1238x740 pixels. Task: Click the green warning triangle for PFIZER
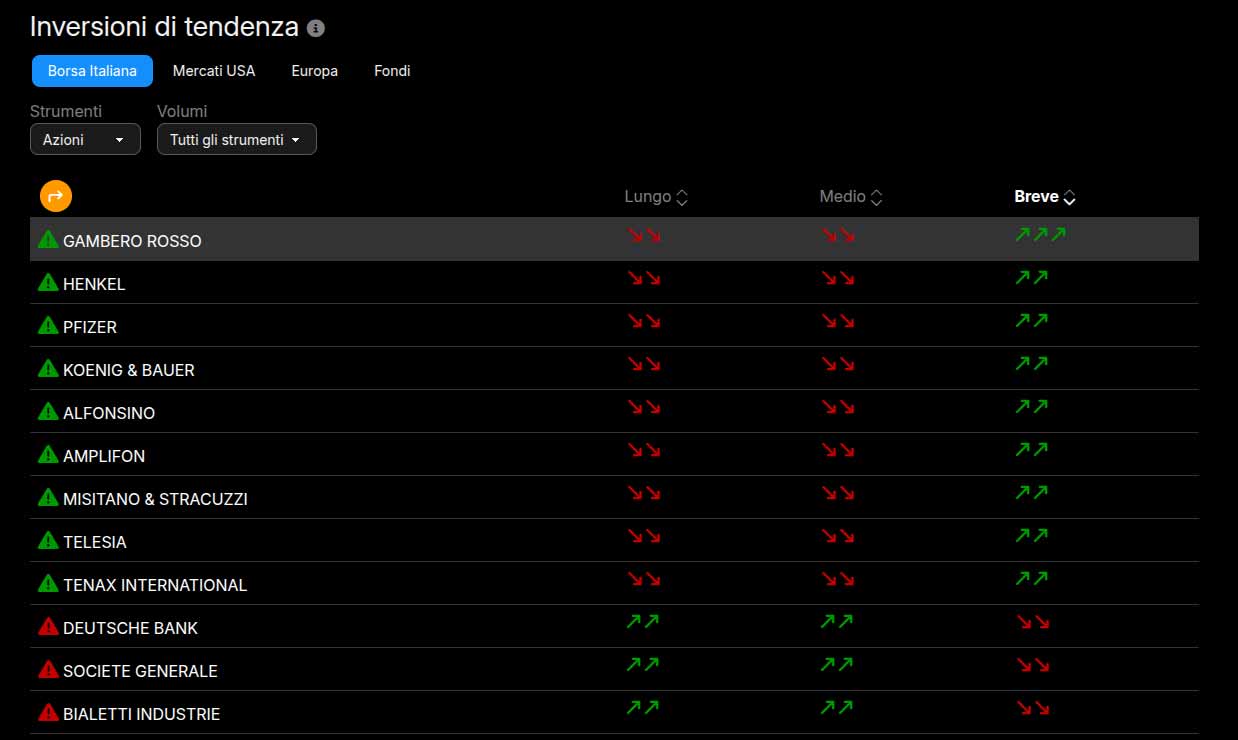pyautogui.click(x=48, y=325)
